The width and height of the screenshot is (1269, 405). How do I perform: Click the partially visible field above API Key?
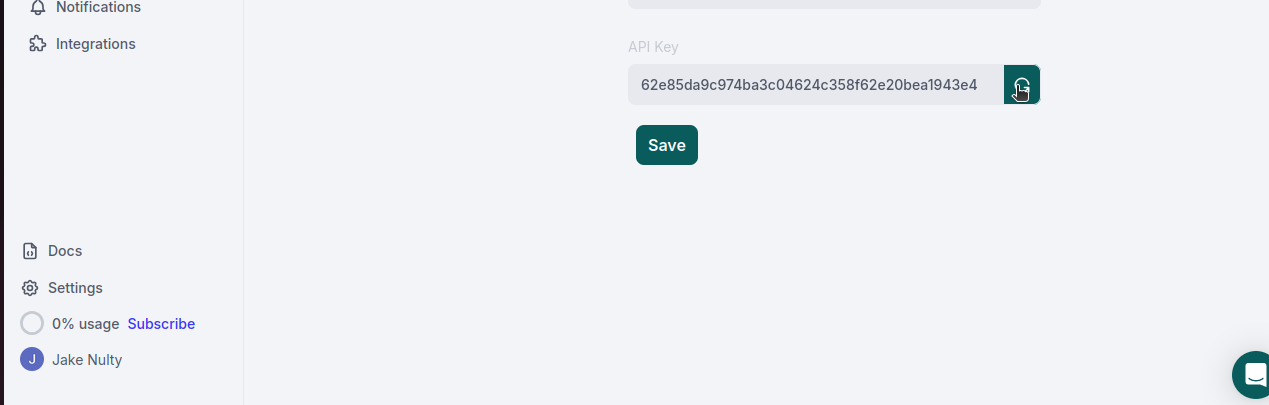coord(834,4)
